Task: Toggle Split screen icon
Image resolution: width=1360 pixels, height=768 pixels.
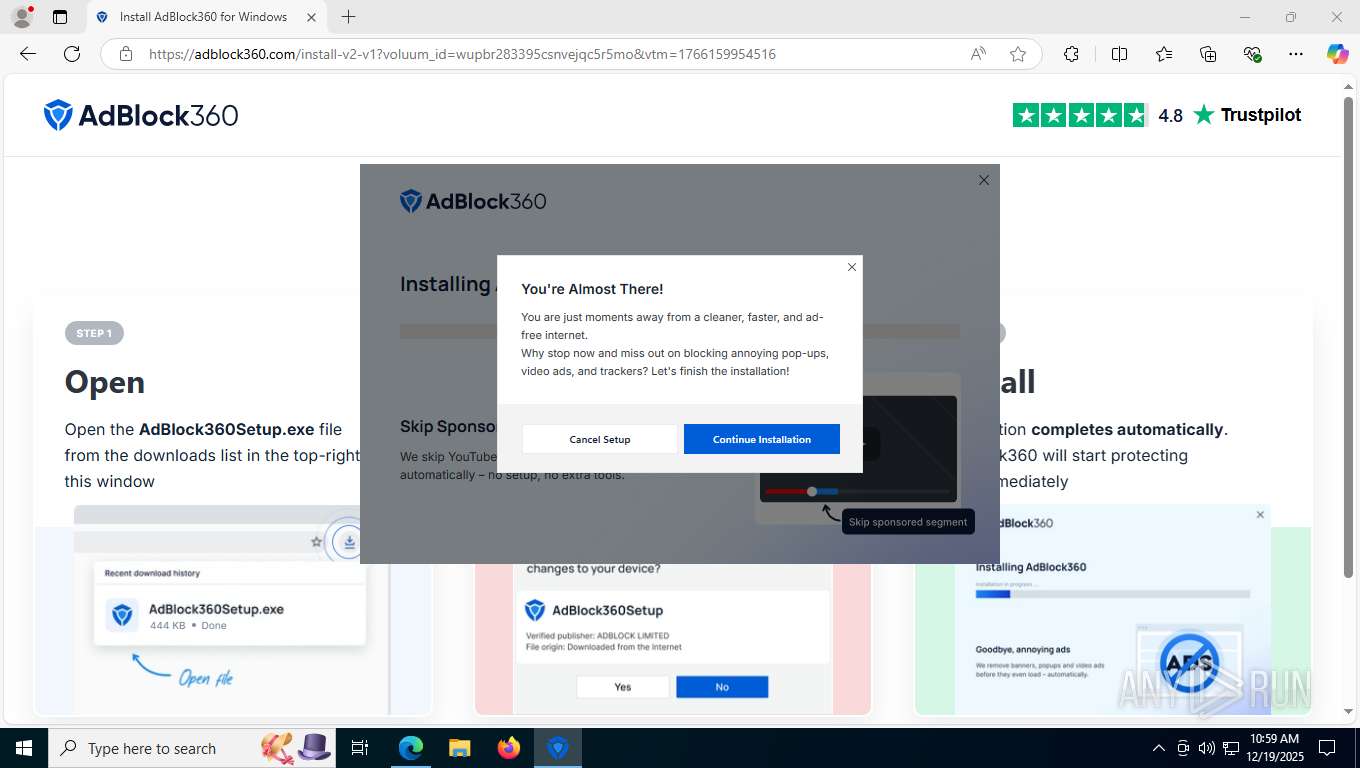Action: tap(1120, 54)
